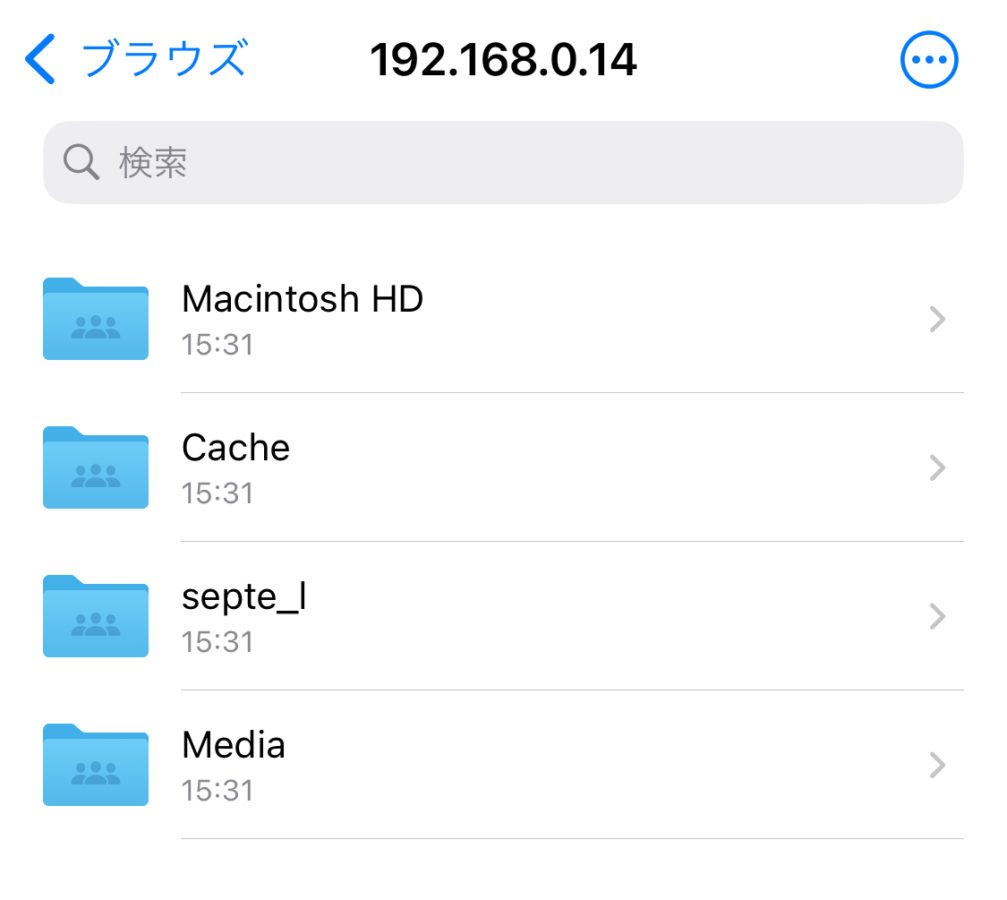Tap the 192.168.0.14 server title
This screenshot has height=900, width=1007.
coord(503,60)
